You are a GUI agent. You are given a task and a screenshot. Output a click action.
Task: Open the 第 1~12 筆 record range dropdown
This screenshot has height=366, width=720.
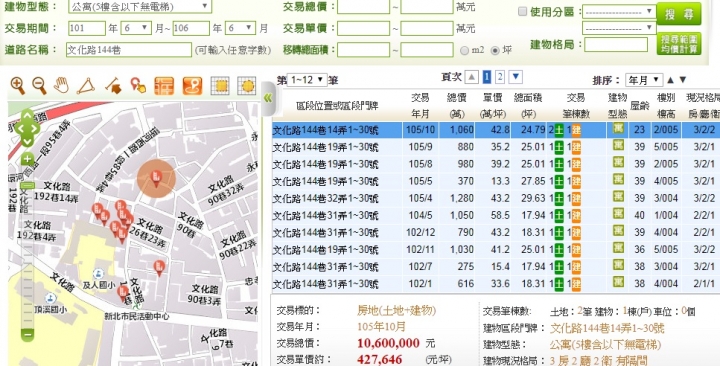tap(307, 80)
